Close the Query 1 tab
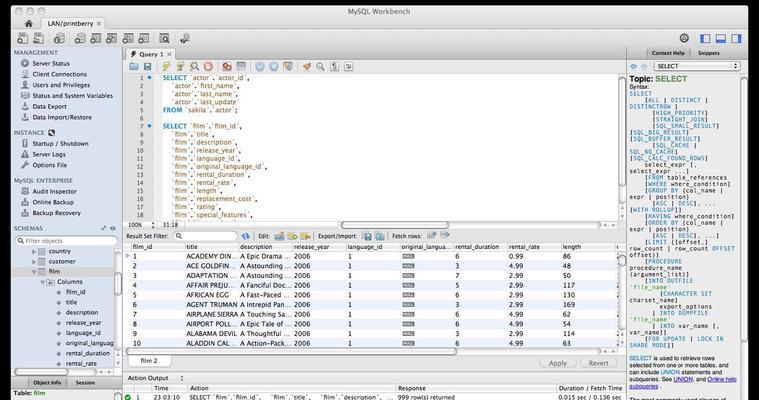 point(169,54)
